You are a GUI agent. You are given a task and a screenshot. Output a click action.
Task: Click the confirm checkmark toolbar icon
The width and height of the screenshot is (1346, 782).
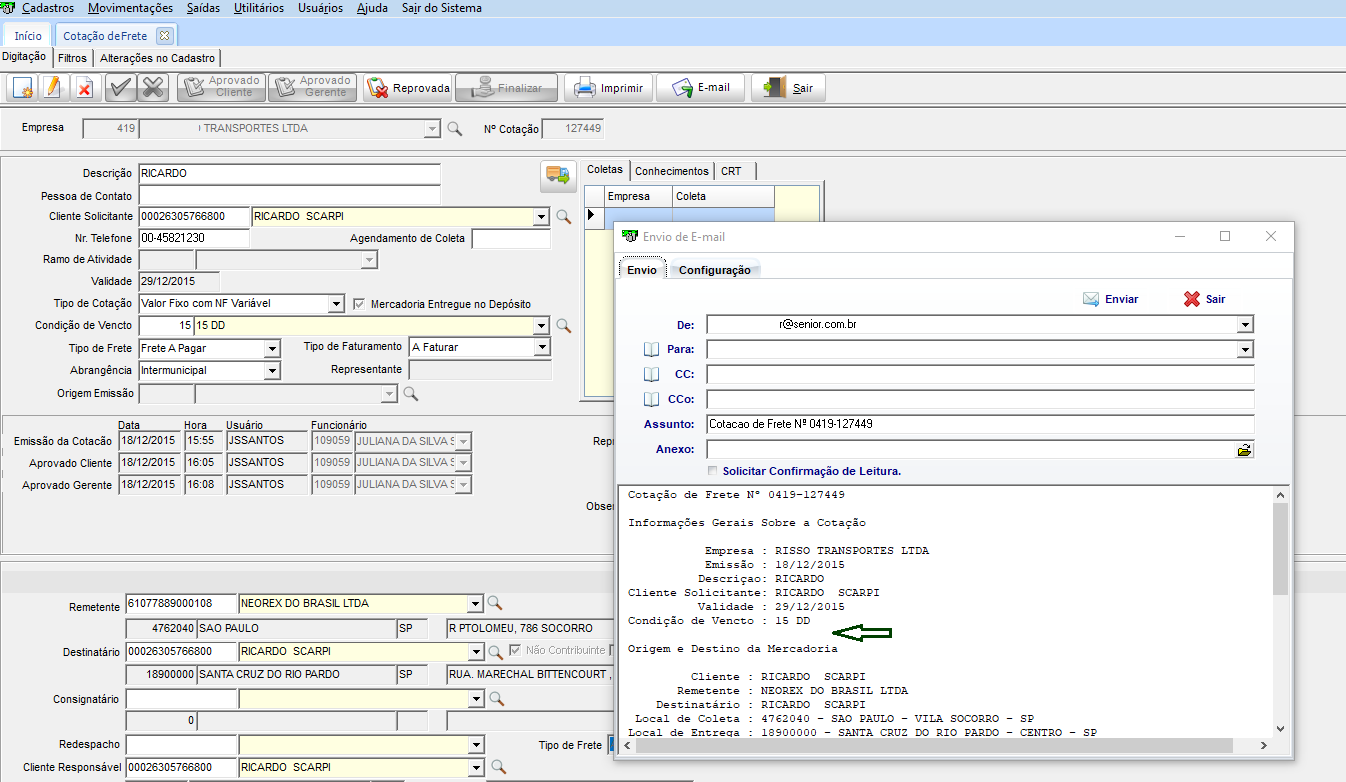coord(120,88)
